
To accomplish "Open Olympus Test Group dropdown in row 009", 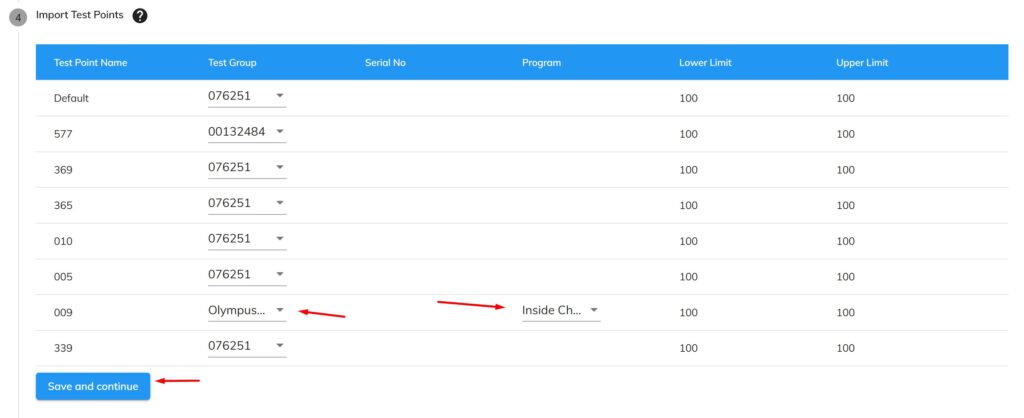I will pyautogui.click(x=247, y=311).
